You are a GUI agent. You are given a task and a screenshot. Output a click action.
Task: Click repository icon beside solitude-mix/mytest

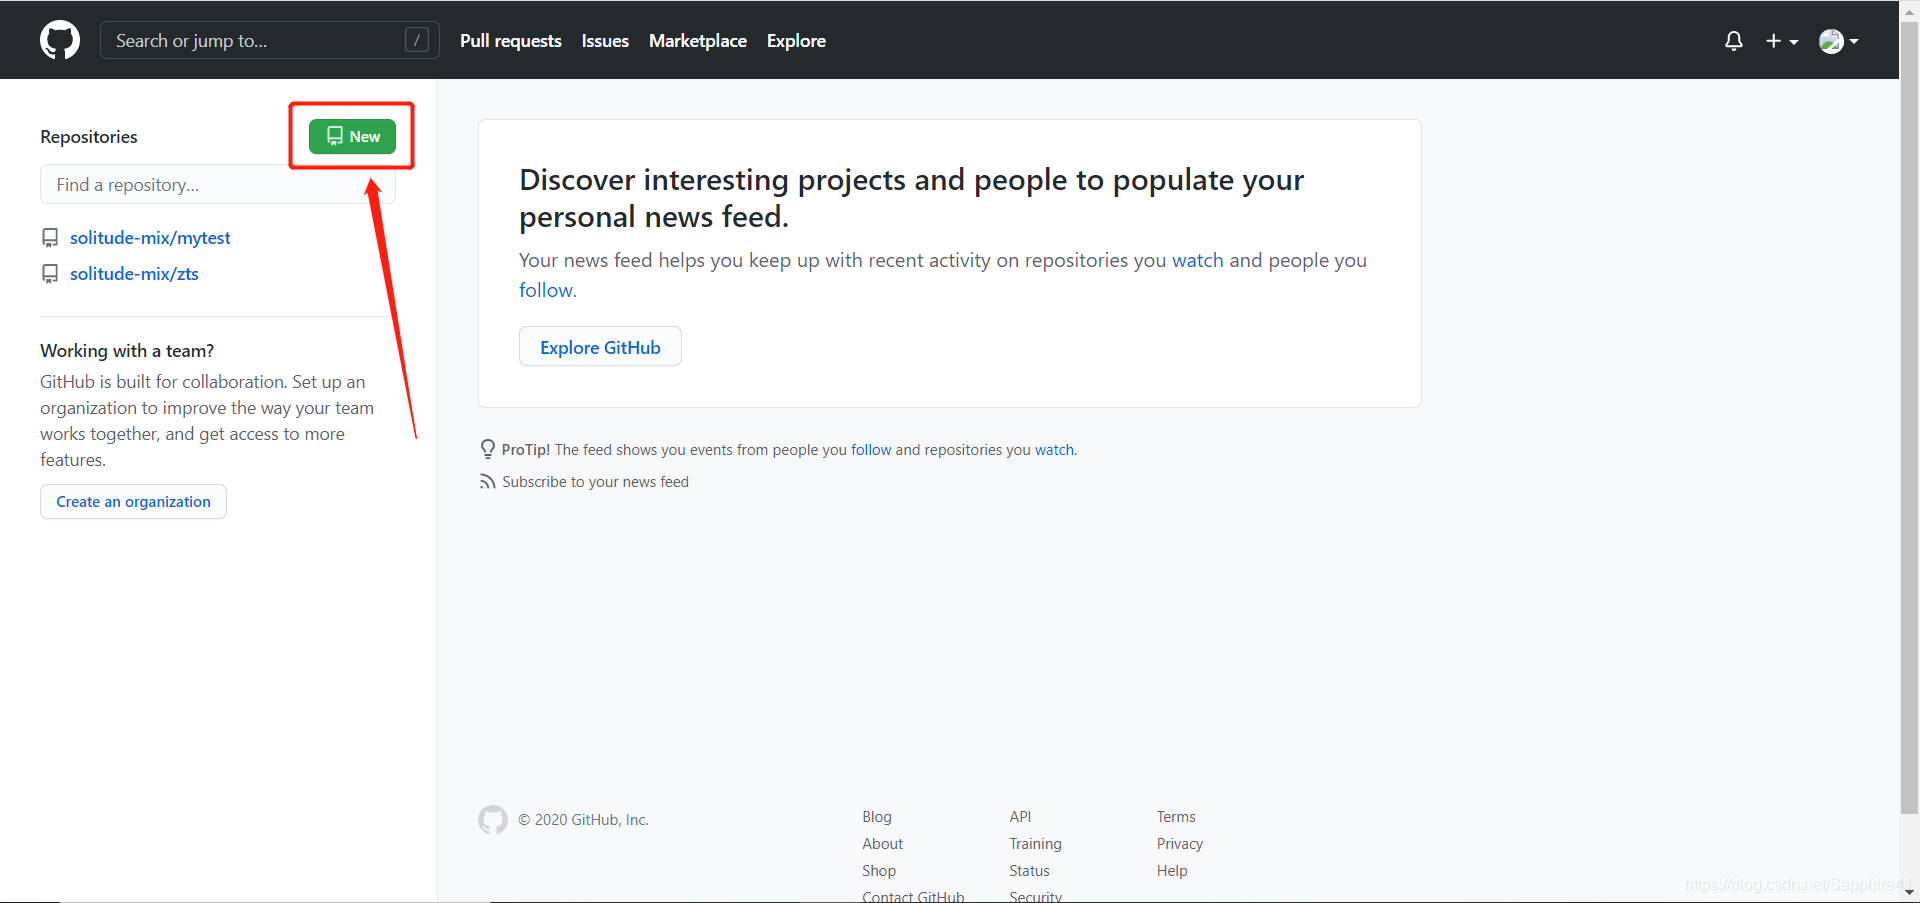50,238
